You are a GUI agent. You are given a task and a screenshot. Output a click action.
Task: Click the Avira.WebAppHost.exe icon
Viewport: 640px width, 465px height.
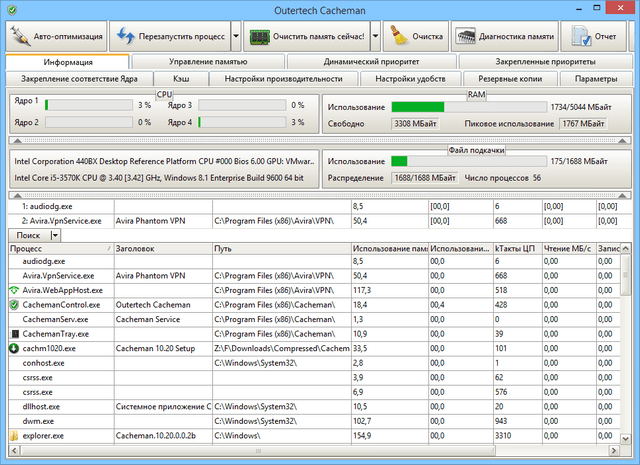point(14,290)
